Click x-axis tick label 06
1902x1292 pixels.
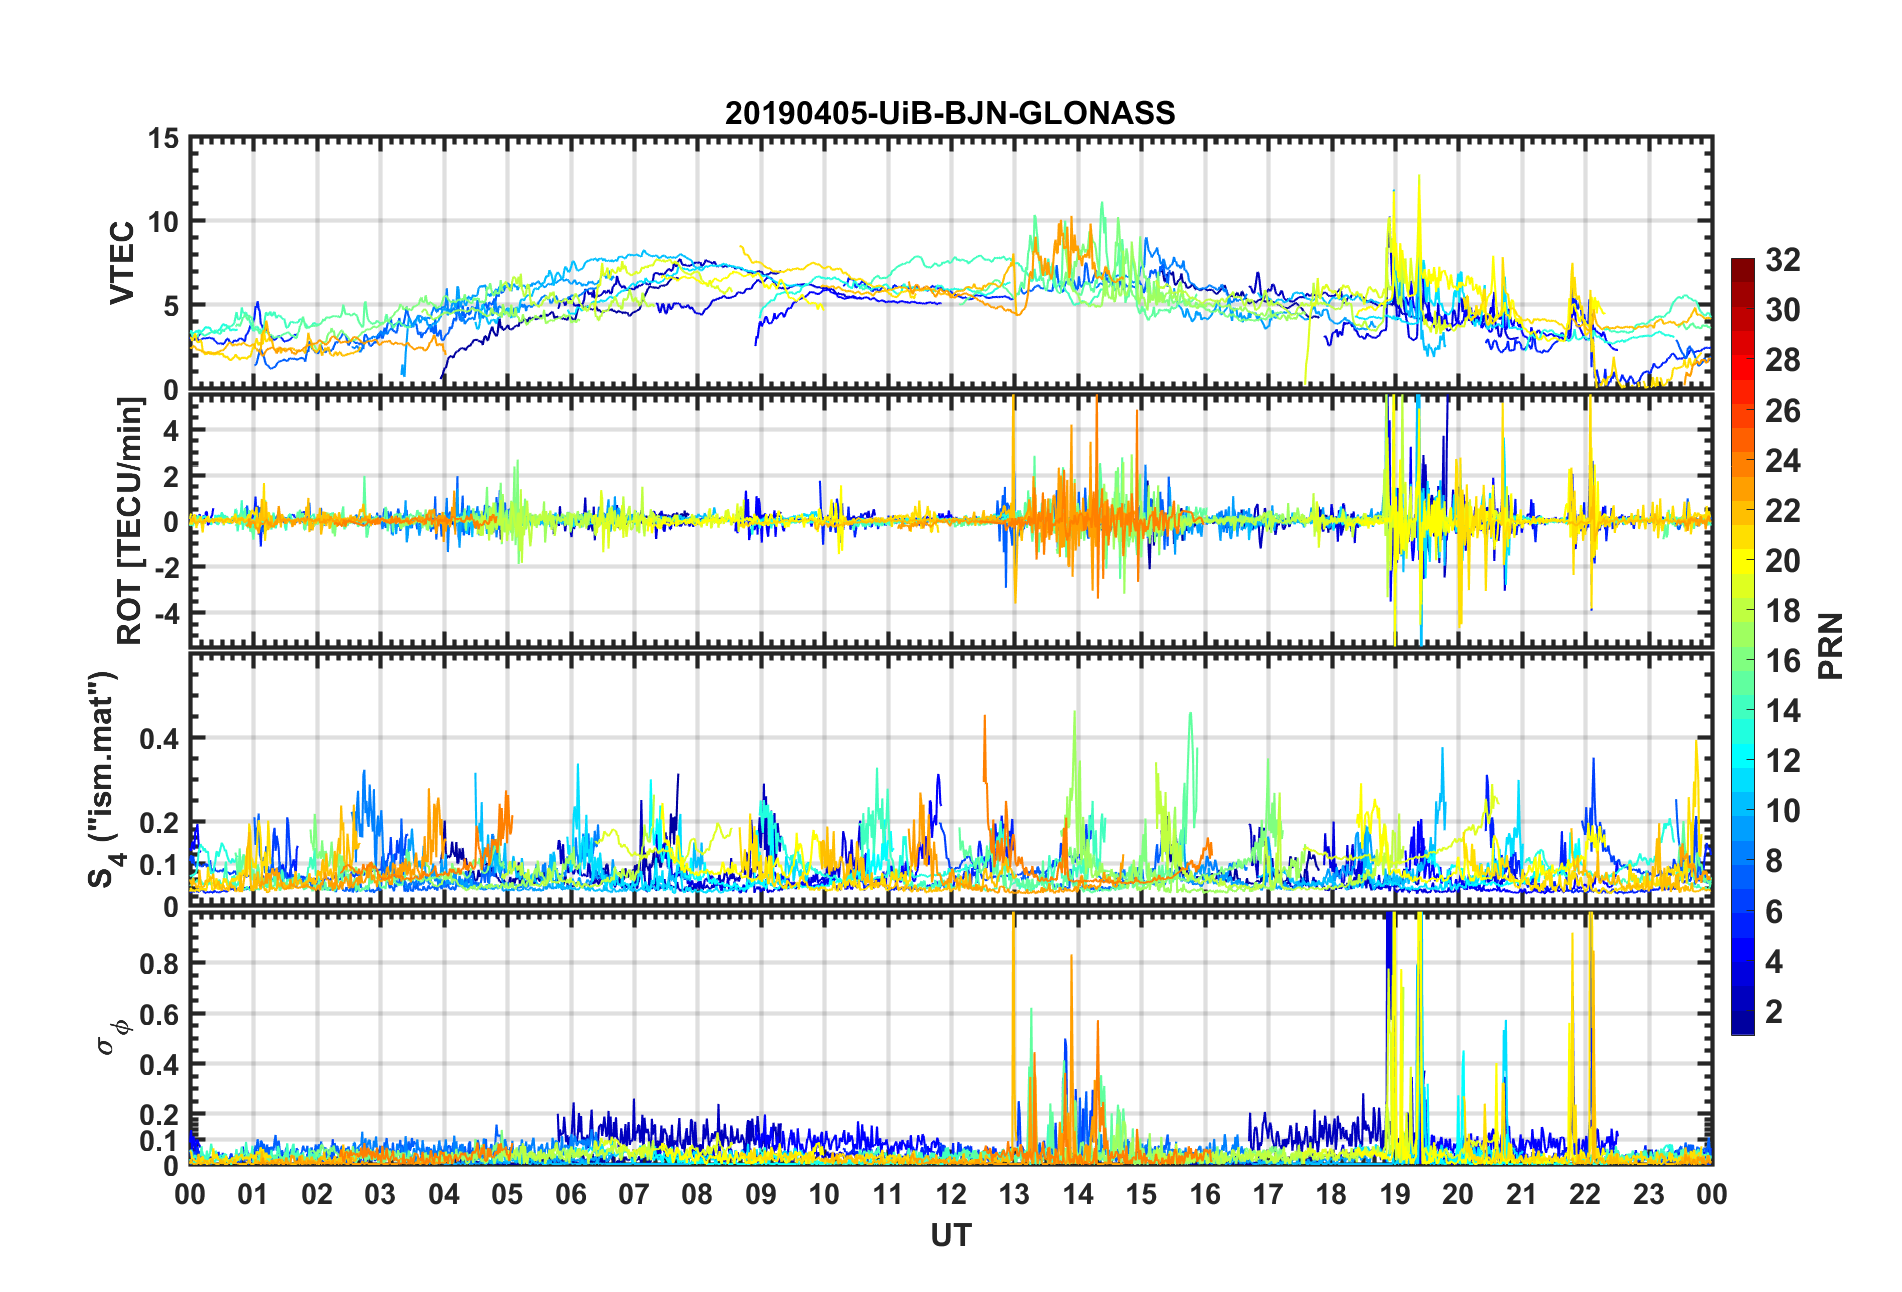click(570, 1194)
